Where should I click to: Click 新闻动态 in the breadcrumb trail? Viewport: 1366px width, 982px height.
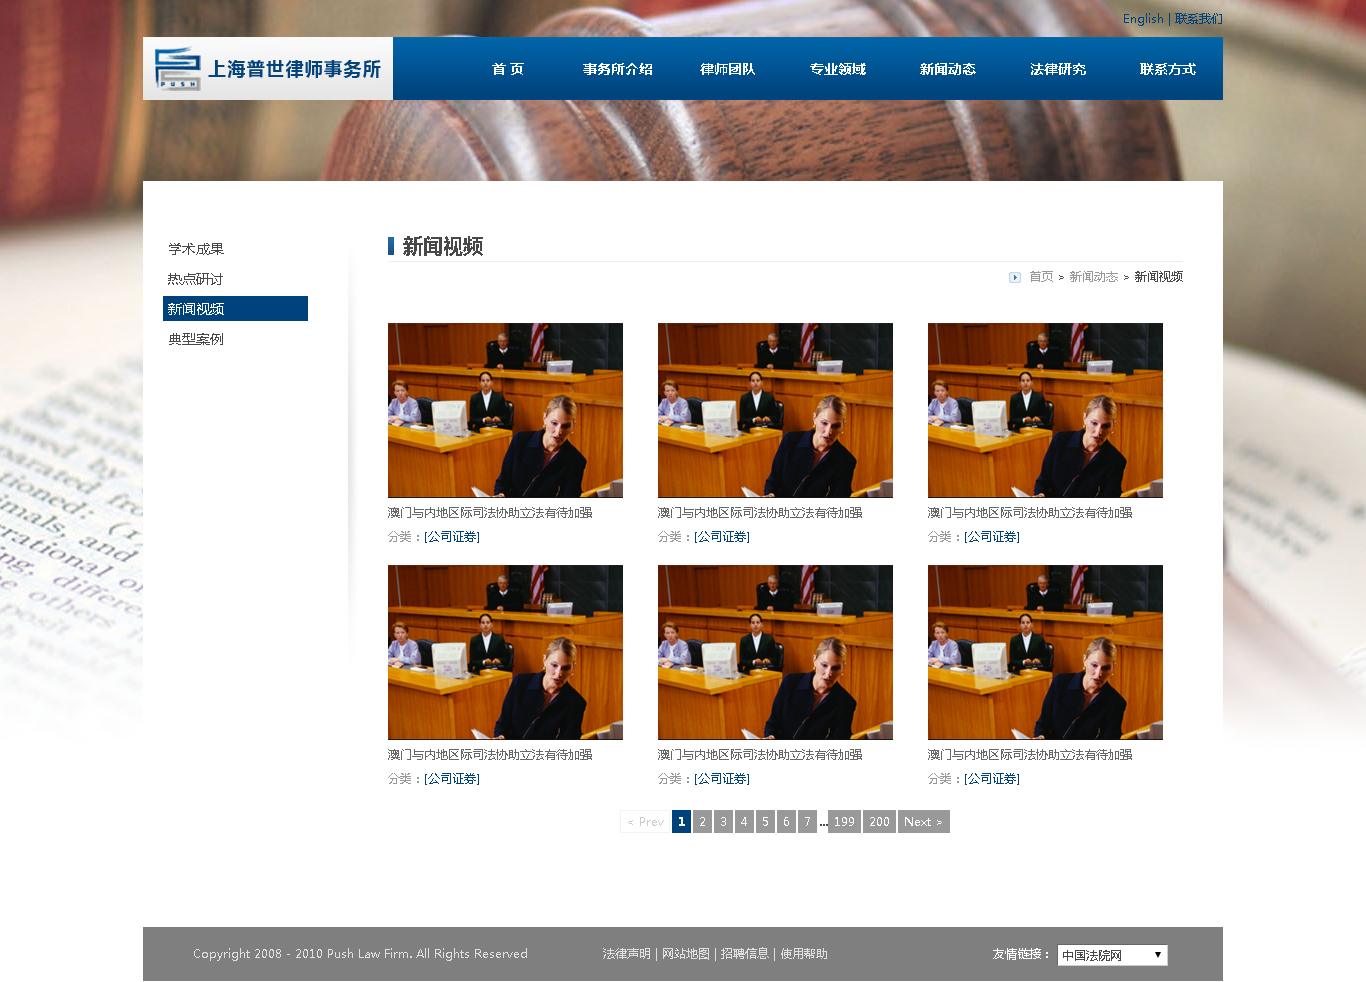1093,277
